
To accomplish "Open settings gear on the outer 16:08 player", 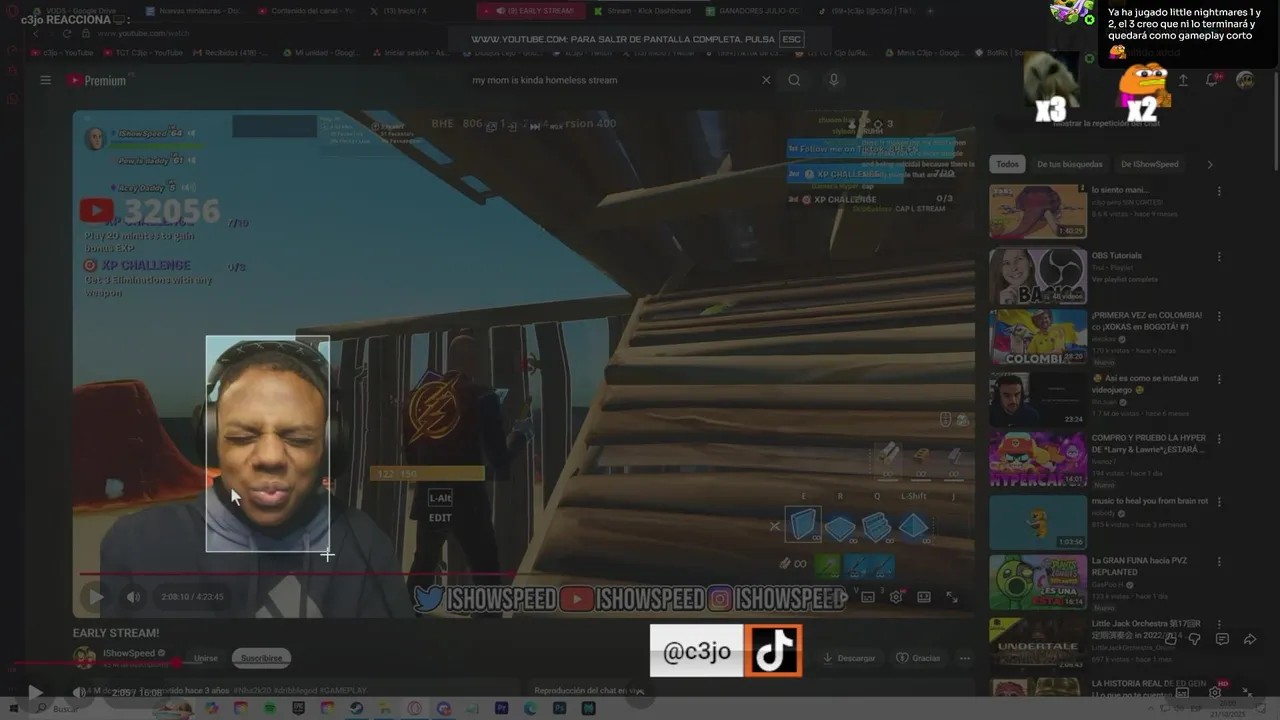I will 1215,692.
